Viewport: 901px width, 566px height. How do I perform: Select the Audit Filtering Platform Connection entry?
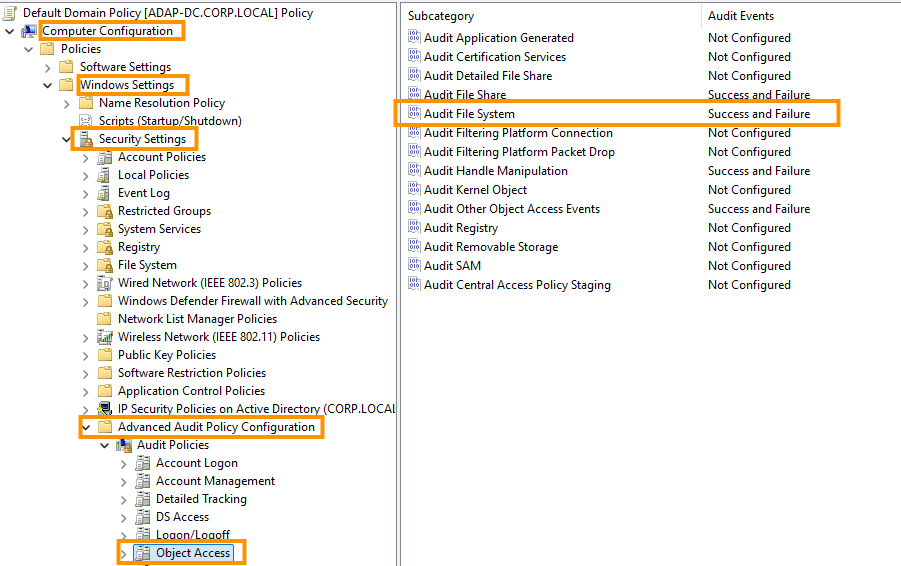click(x=518, y=133)
